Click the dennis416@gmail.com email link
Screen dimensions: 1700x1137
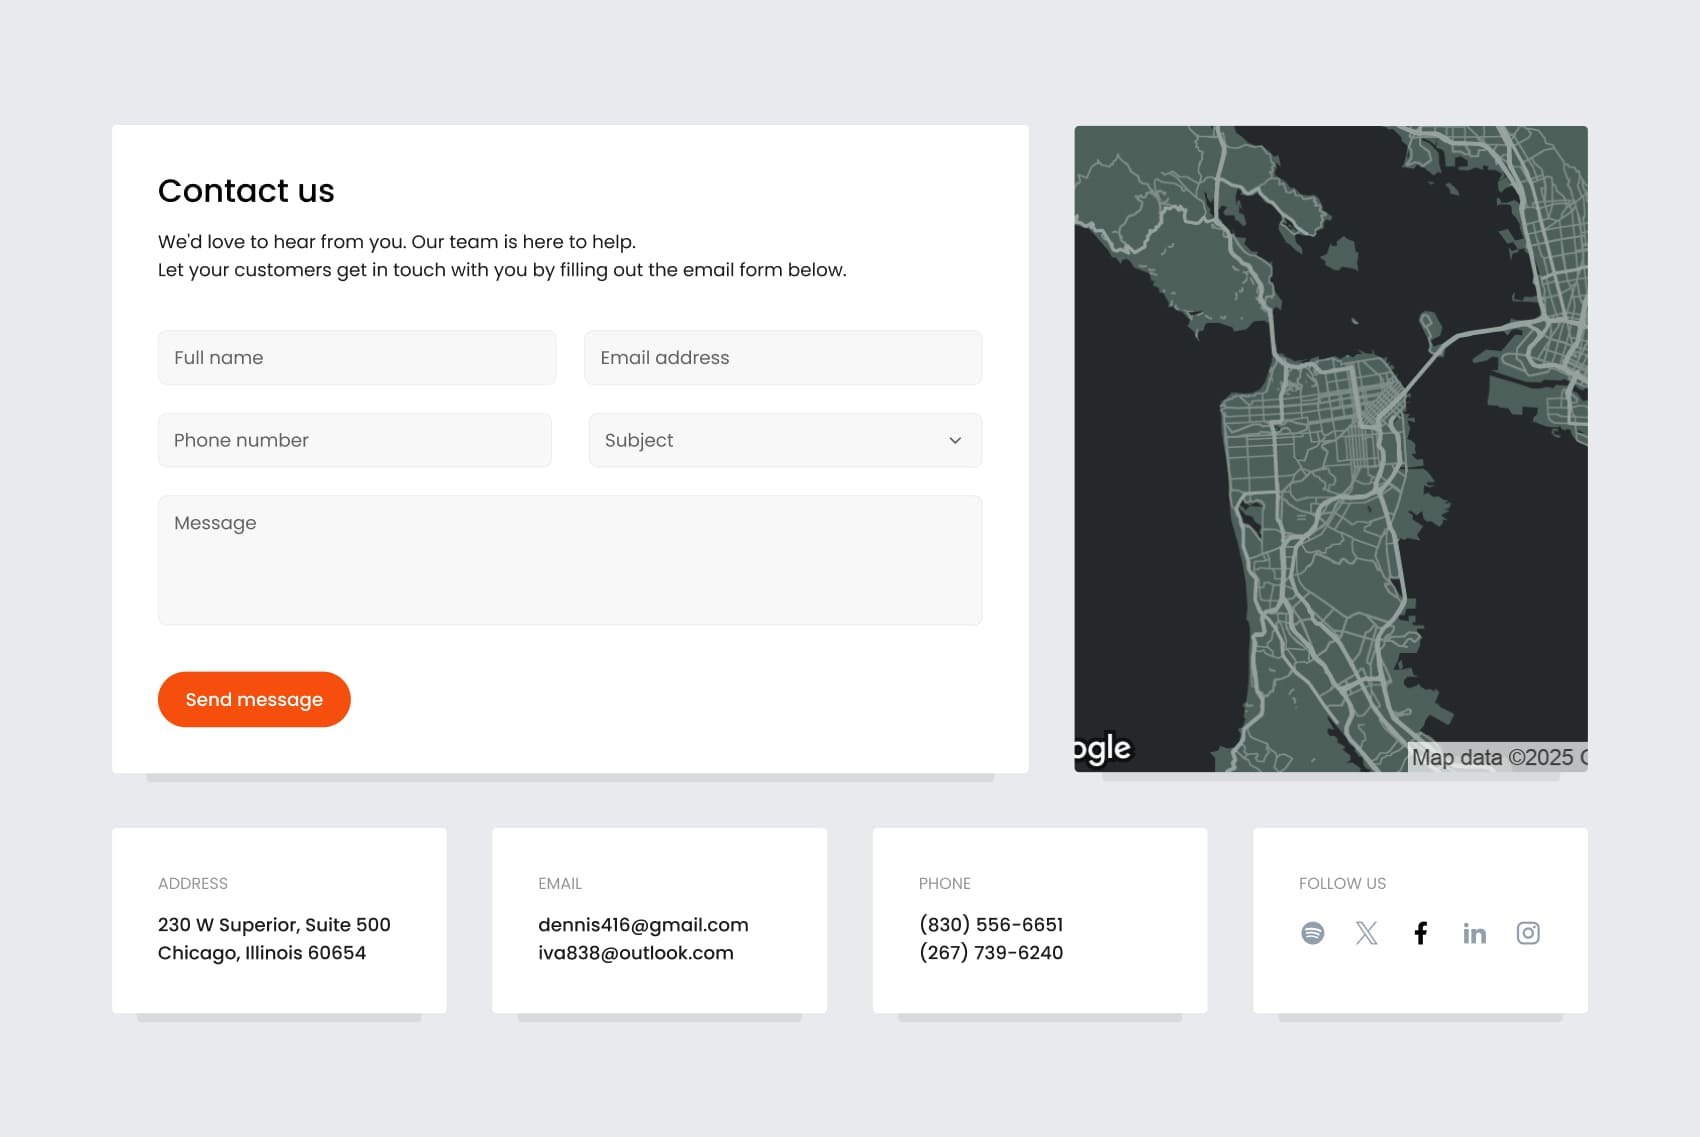643,925
